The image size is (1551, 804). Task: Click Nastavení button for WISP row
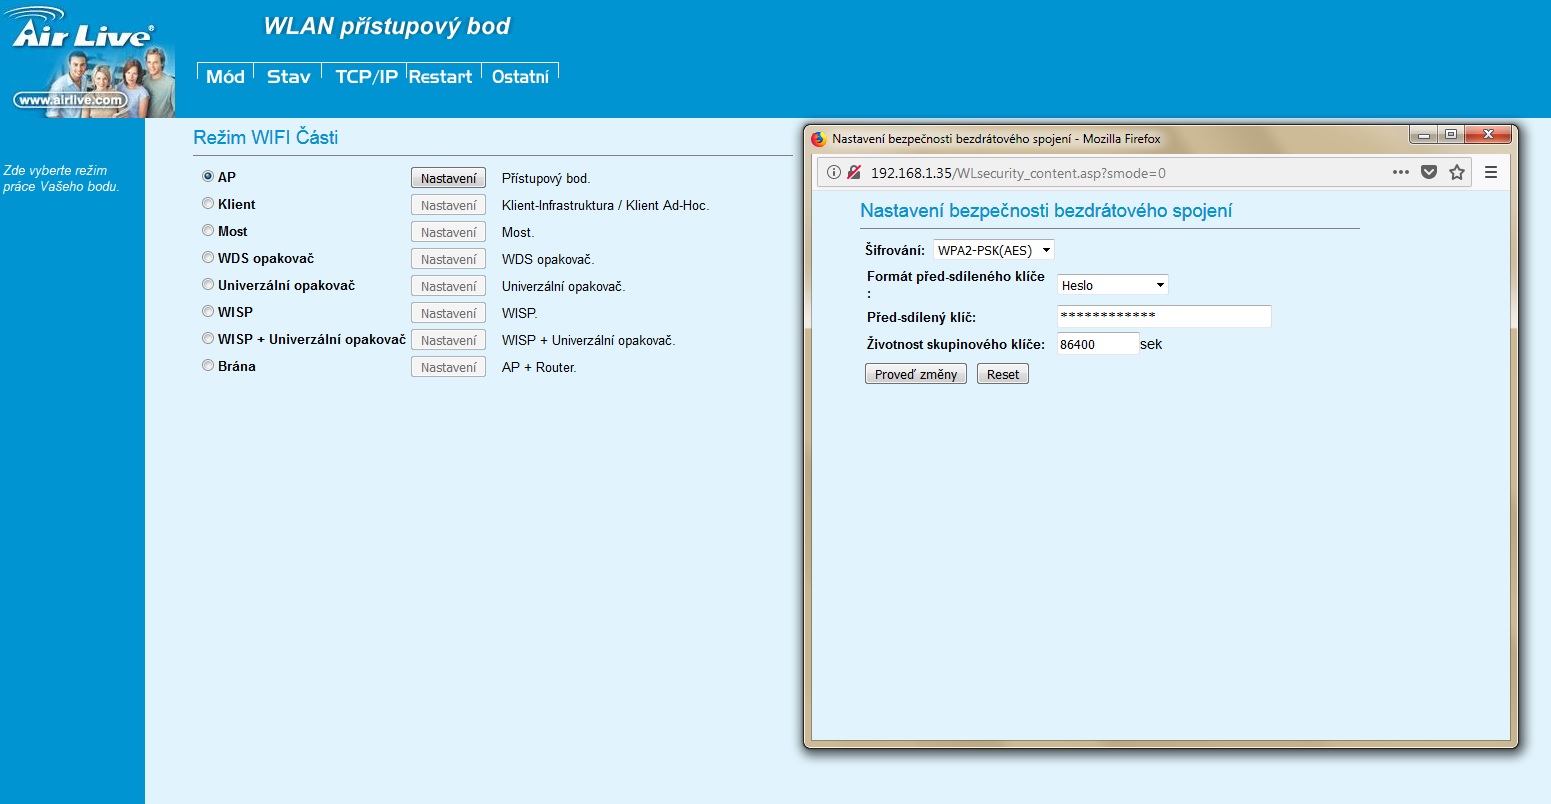point(448,313)
